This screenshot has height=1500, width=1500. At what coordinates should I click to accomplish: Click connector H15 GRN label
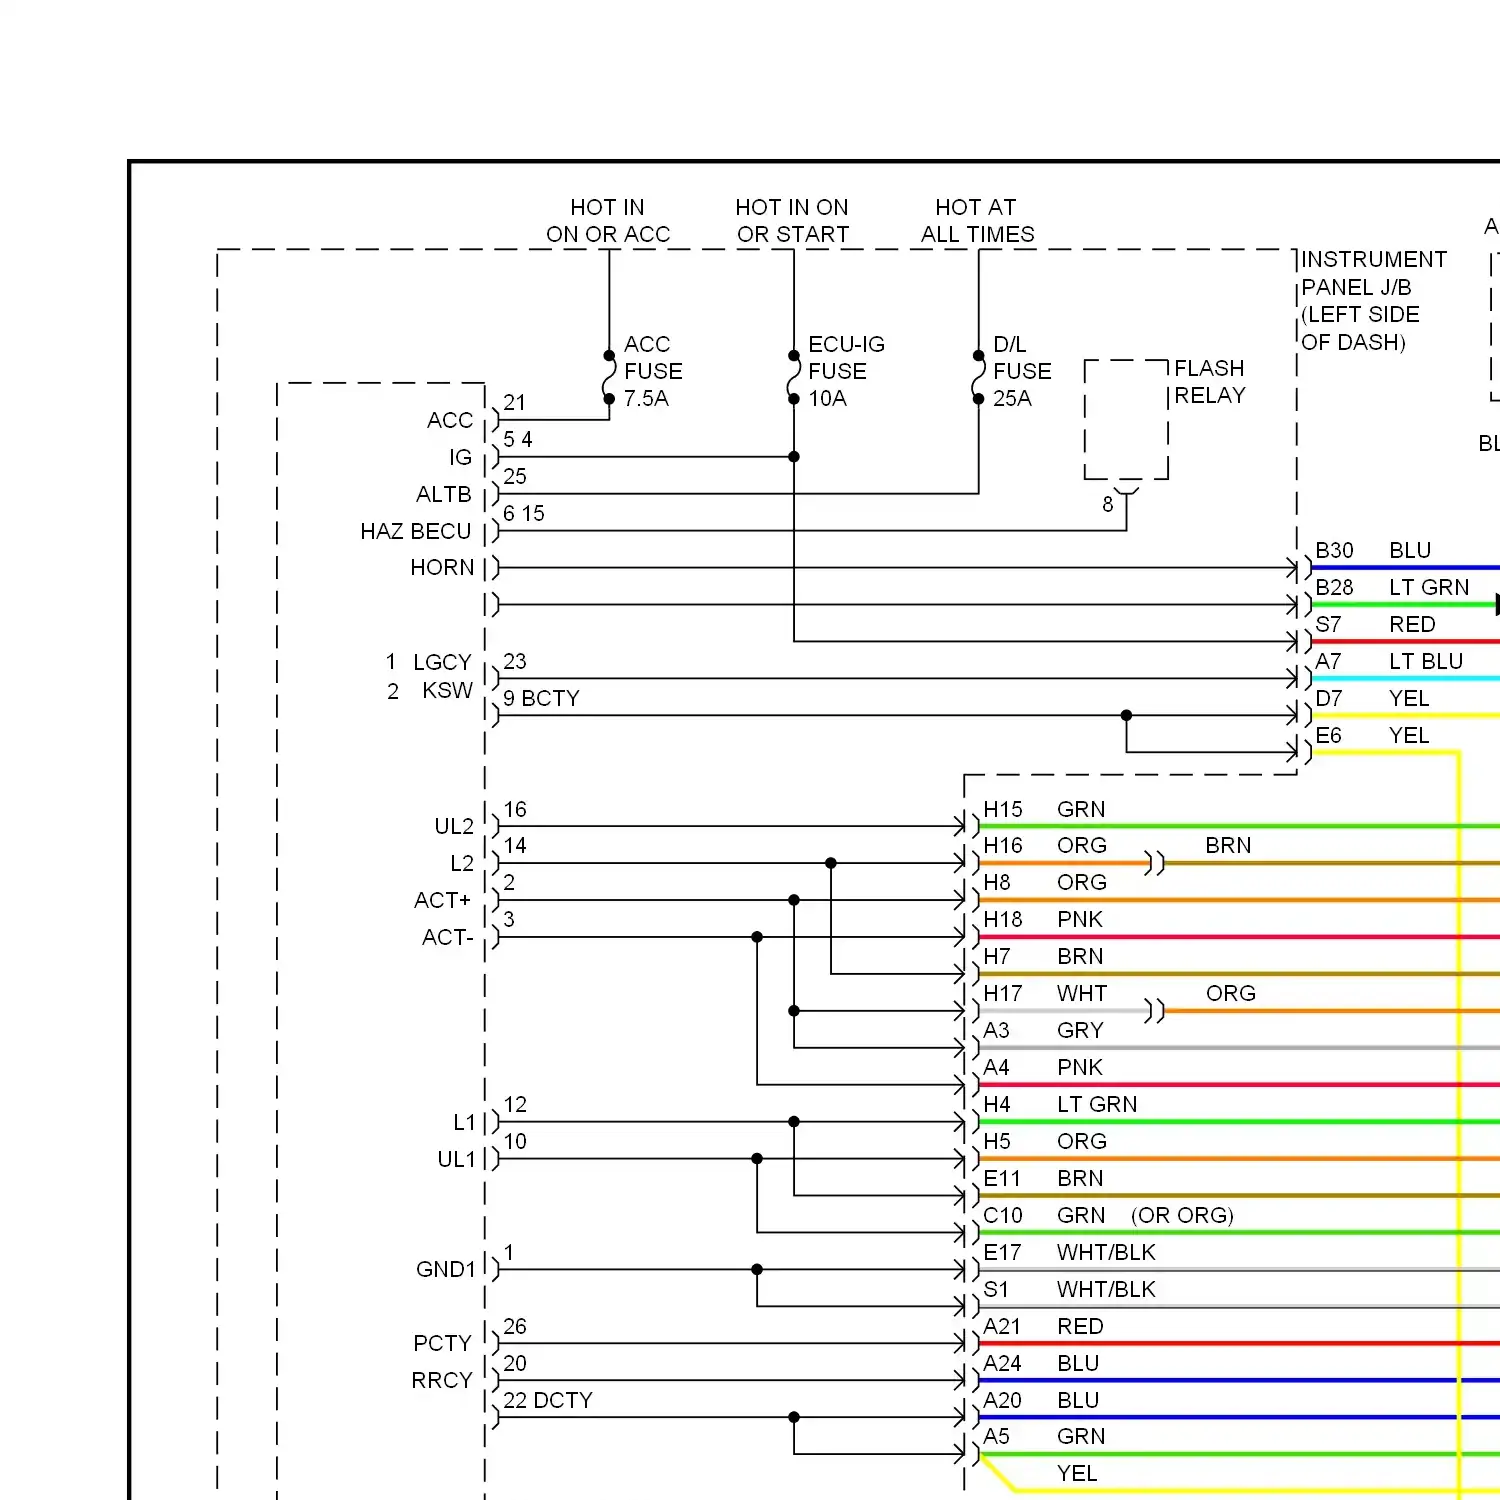tap(1044, 809)
